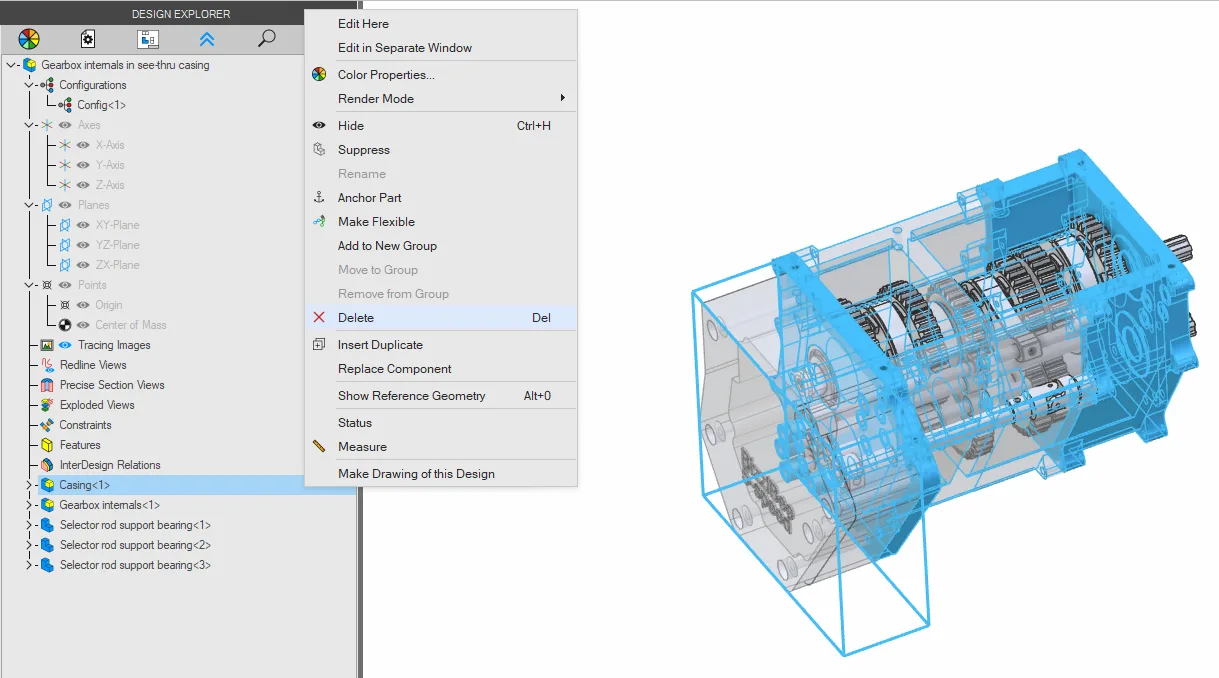Image resolution: width=1219 pixels, height=678 pixels.
Task: Expand Selector rod support bearing<1>
Action: click(29, 525)
